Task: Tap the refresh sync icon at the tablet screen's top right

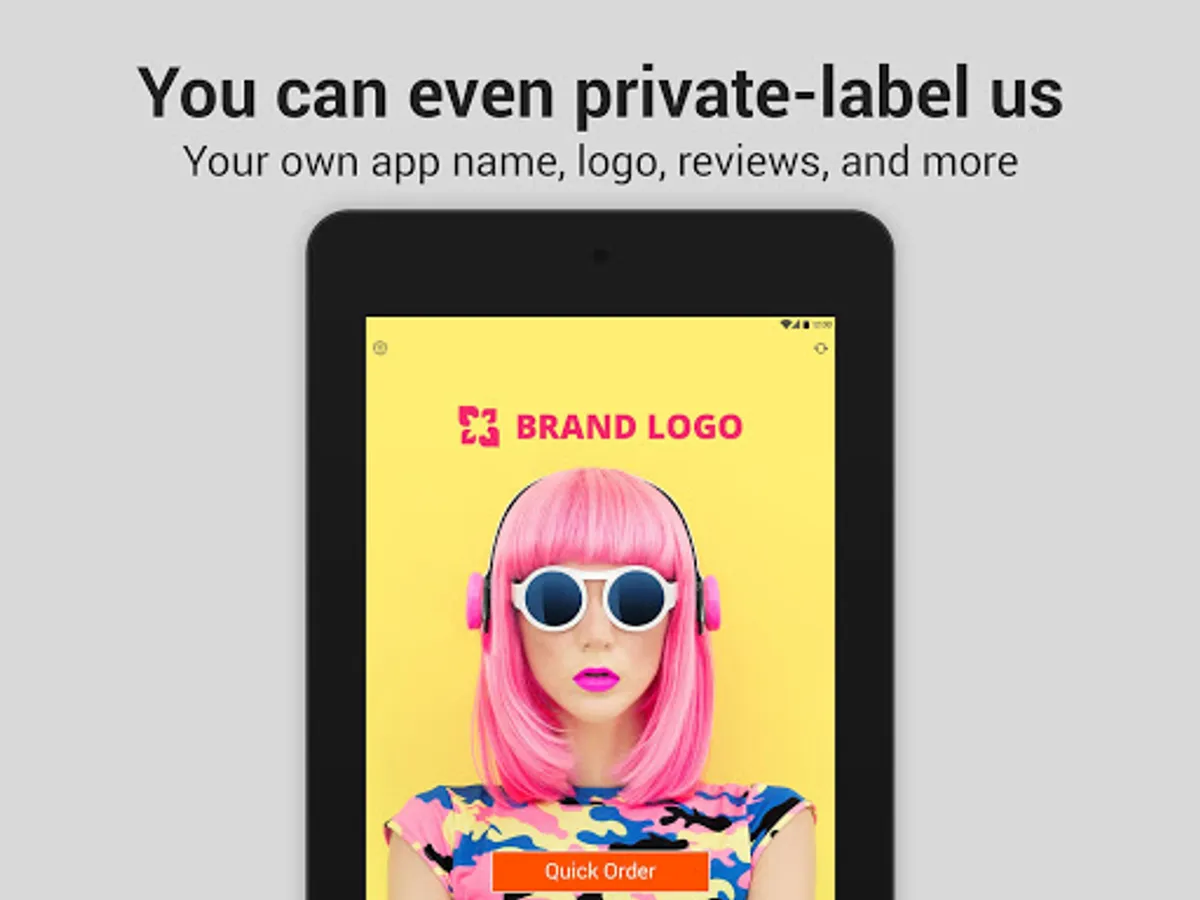Action: pos(821,348)
